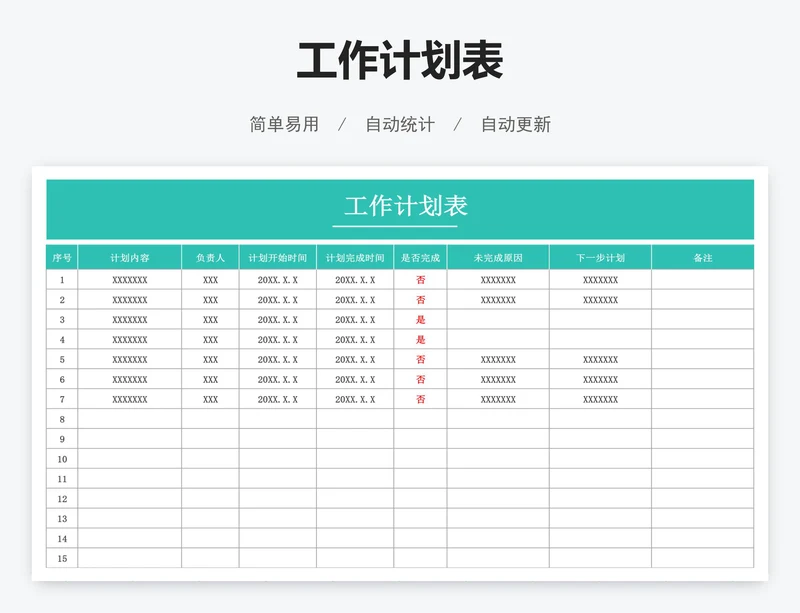Select the 序号 column header
Viewport: 800px width, 613px height.
[x=62, y=257]
